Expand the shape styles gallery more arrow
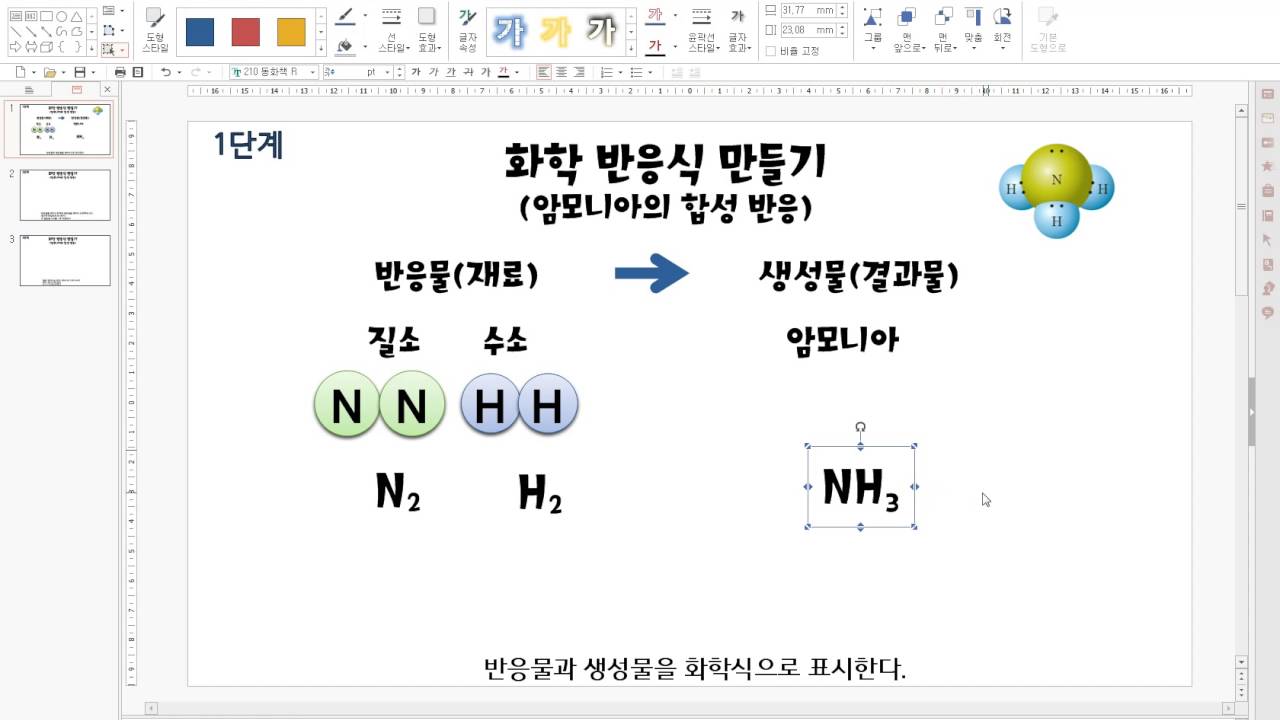This screenshot has height=720, width=1280. click(x=320, y=47)
